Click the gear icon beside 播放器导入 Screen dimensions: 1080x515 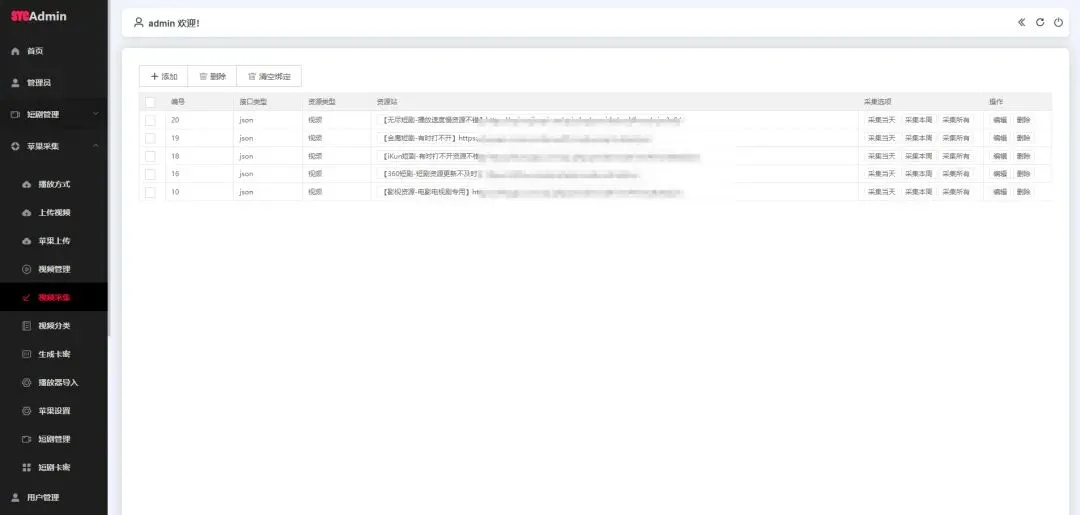point(27,382)
